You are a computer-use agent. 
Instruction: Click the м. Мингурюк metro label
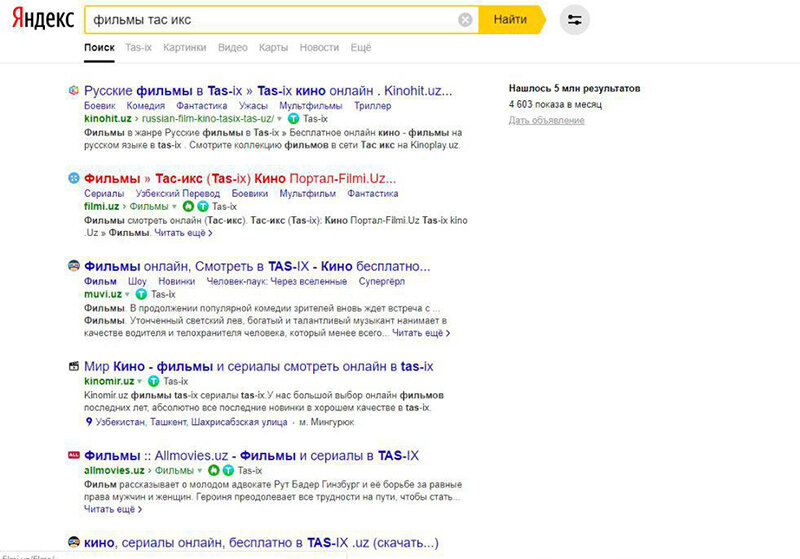(327, 422)
